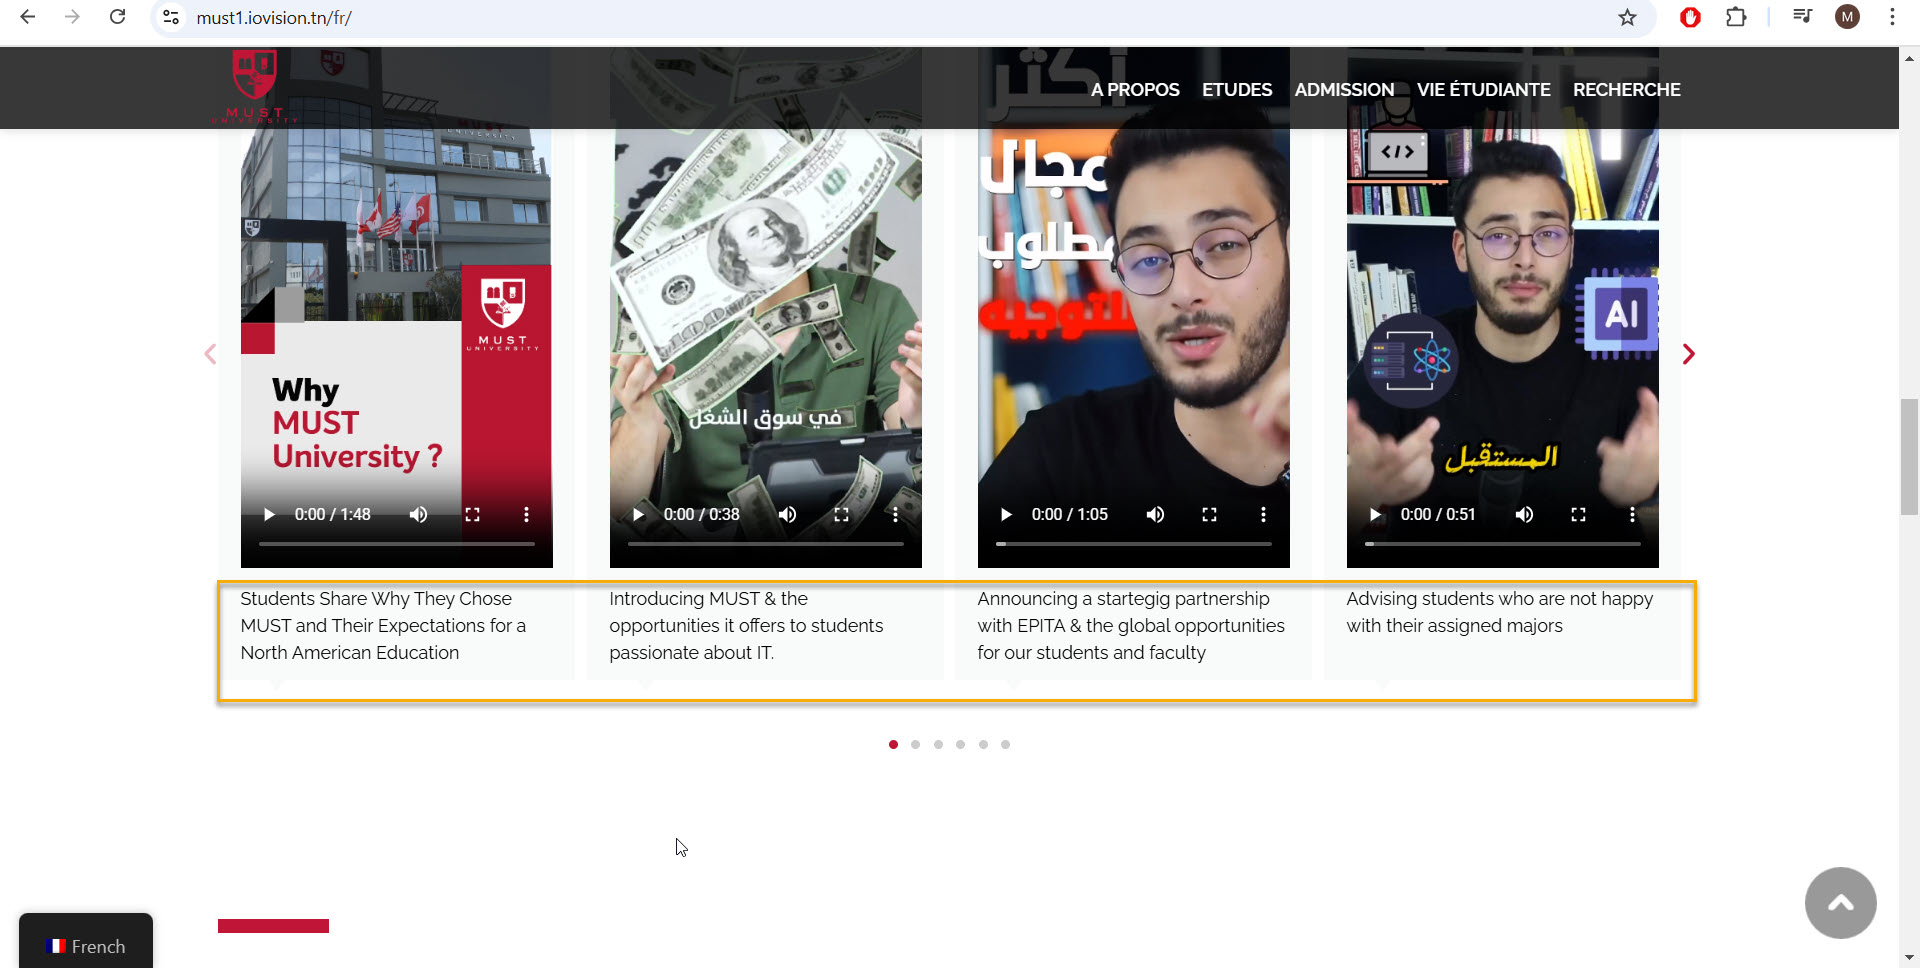Screen dimensions: 1920x968
Task: Go to next carousel slide with right arrow
Action: pos(1688,354)
